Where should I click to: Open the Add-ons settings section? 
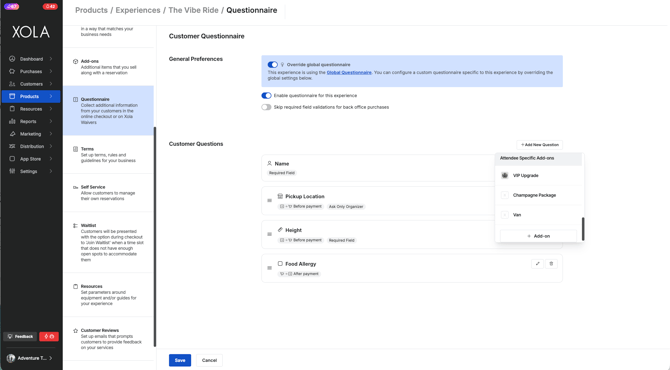tap(109, 67)
